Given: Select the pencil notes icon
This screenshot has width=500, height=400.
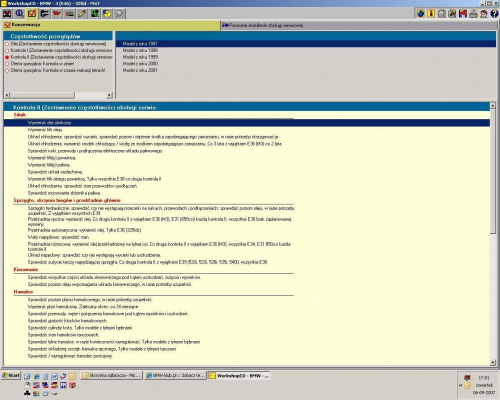Looking at the screenshot, I should click(82, 14).
